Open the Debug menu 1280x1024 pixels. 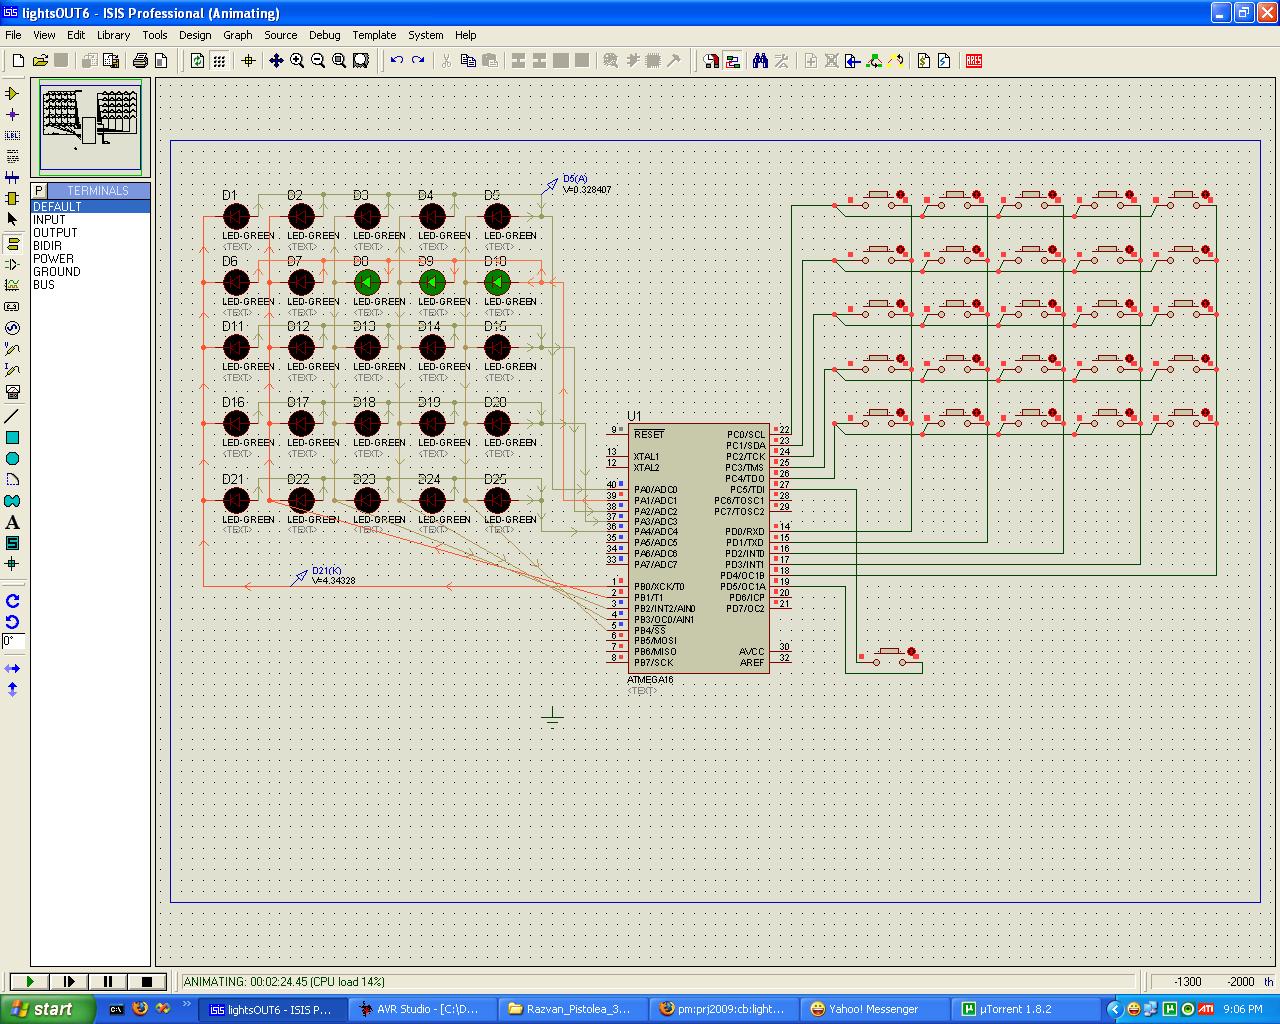click(324, 35)
